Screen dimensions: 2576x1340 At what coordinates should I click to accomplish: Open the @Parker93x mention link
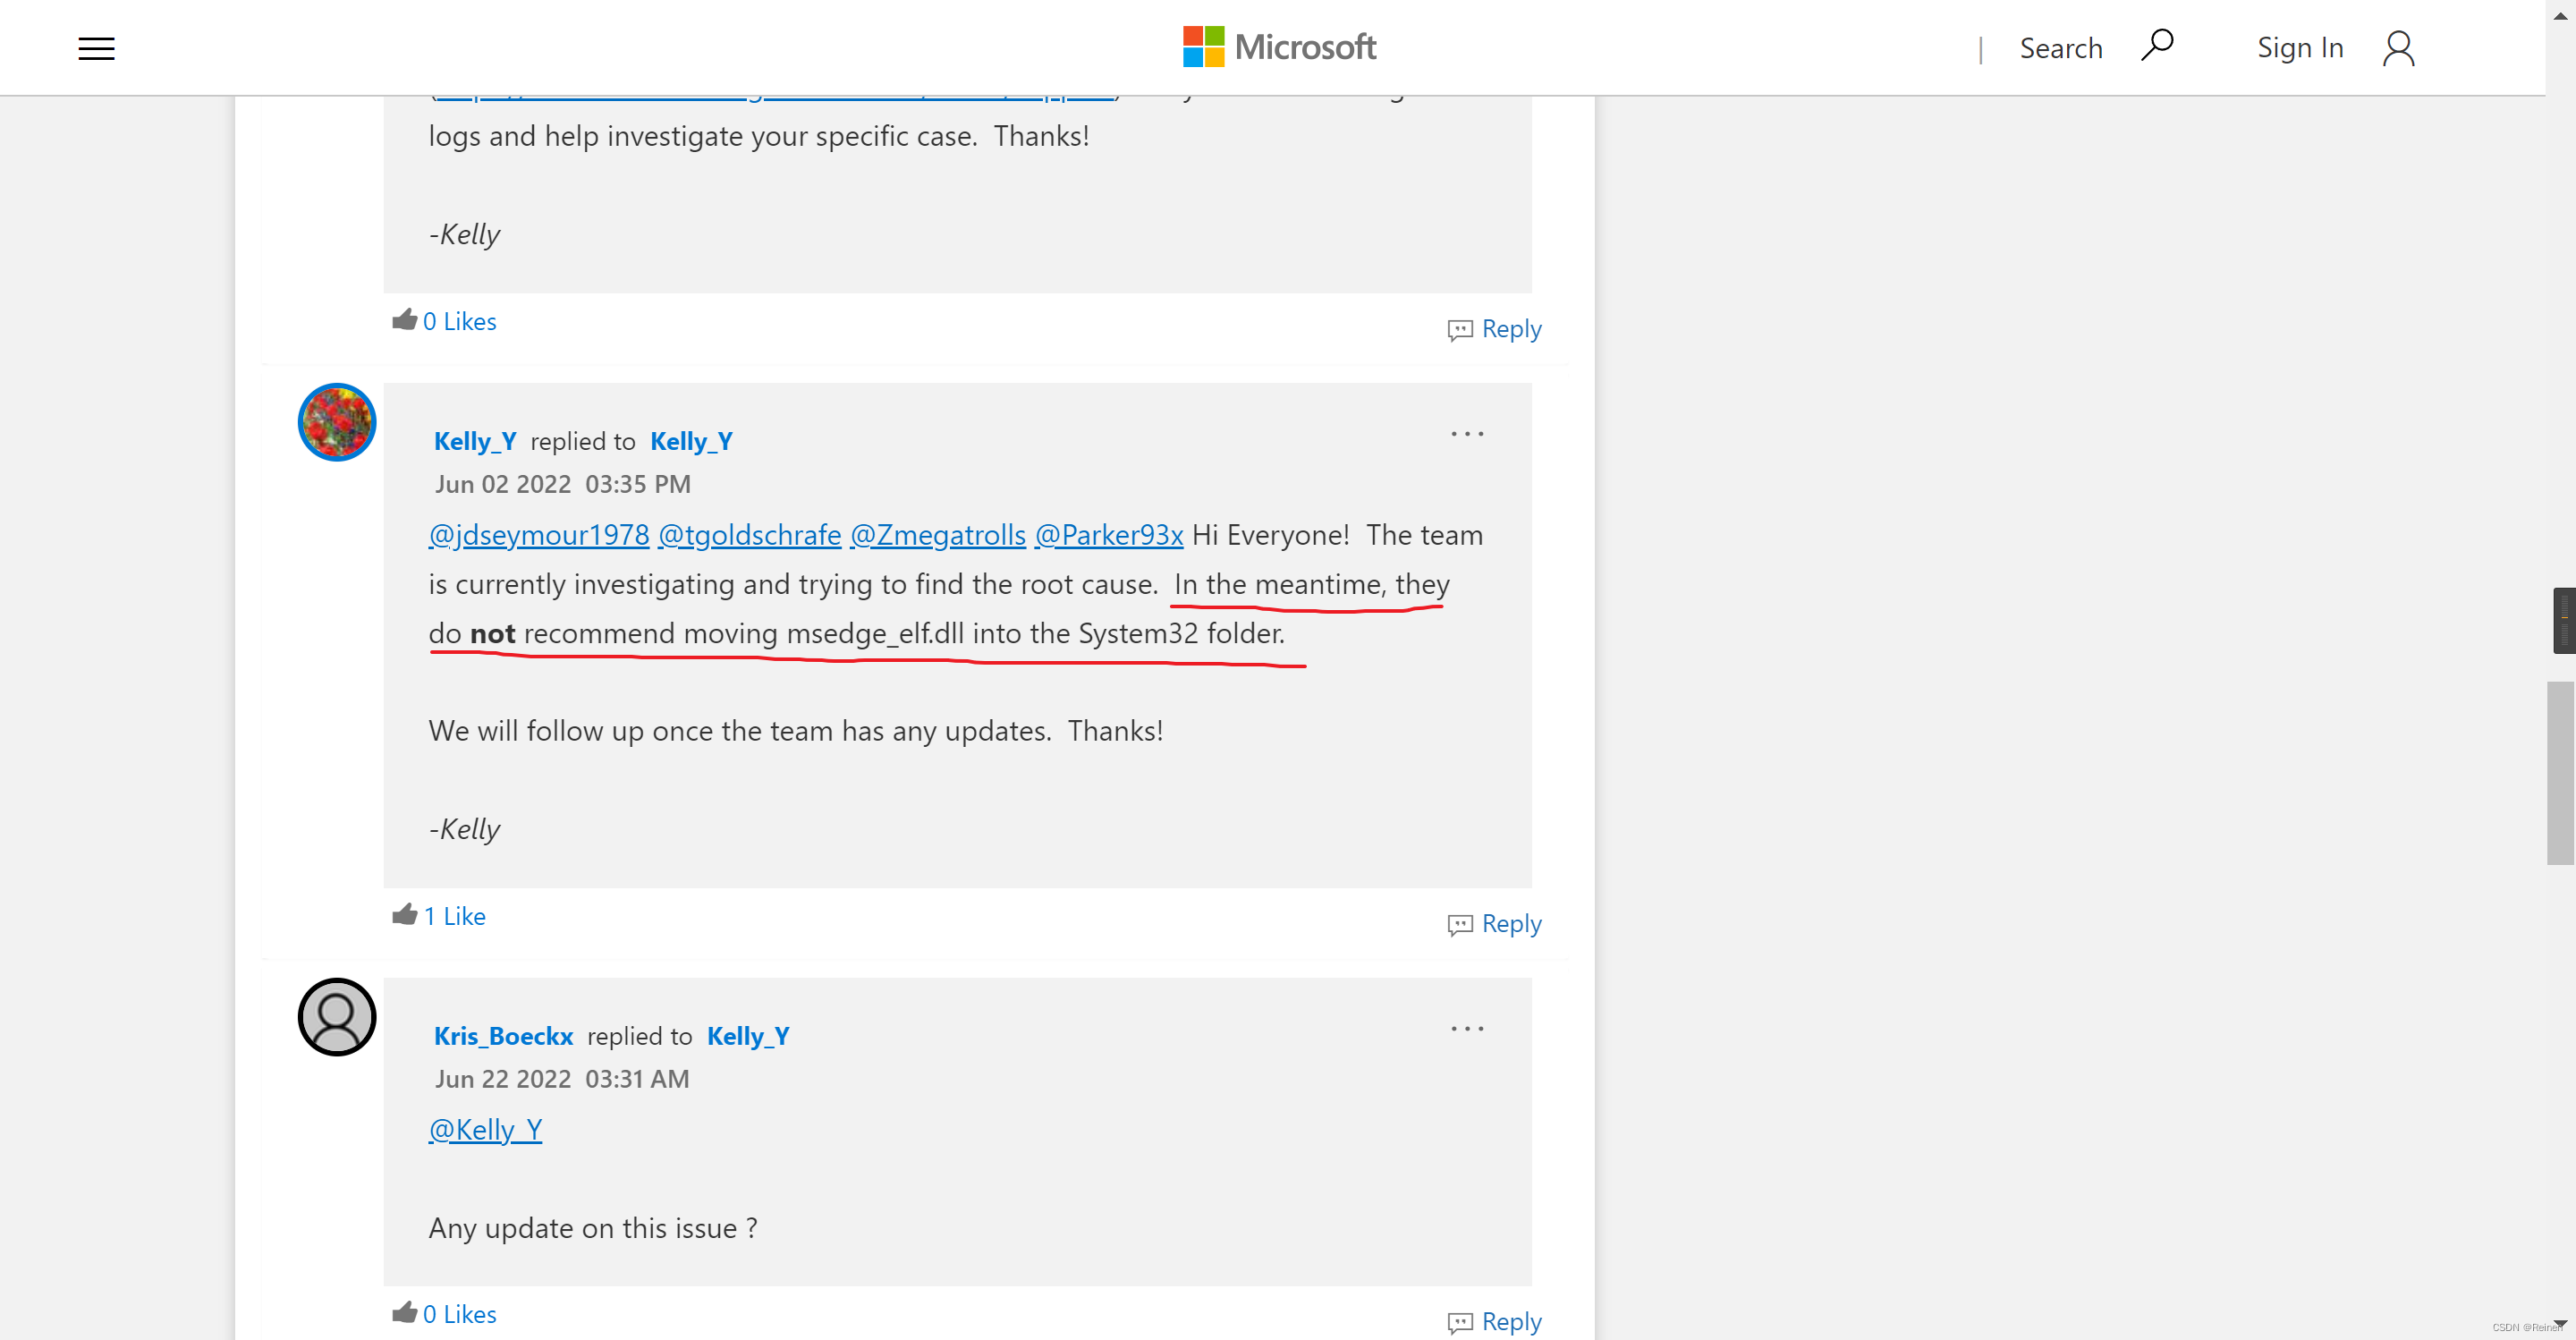coord(1108,535)
